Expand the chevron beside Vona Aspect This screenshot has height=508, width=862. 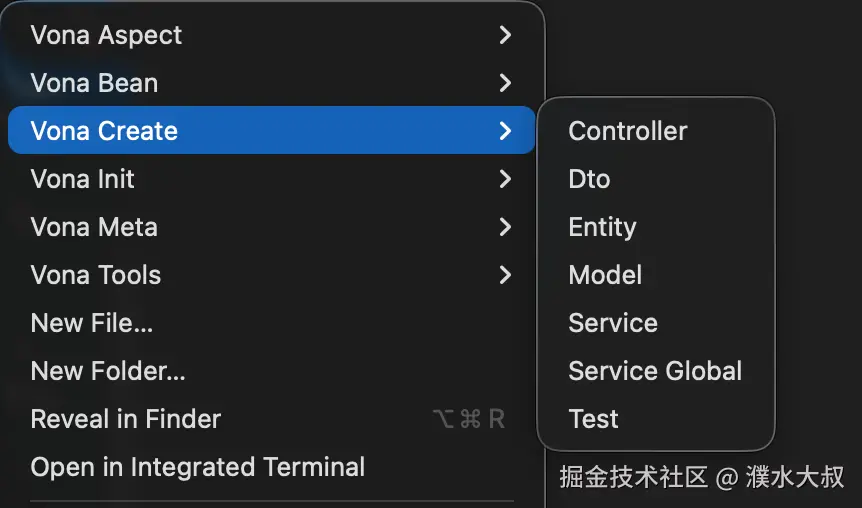[x=505, y=35]
